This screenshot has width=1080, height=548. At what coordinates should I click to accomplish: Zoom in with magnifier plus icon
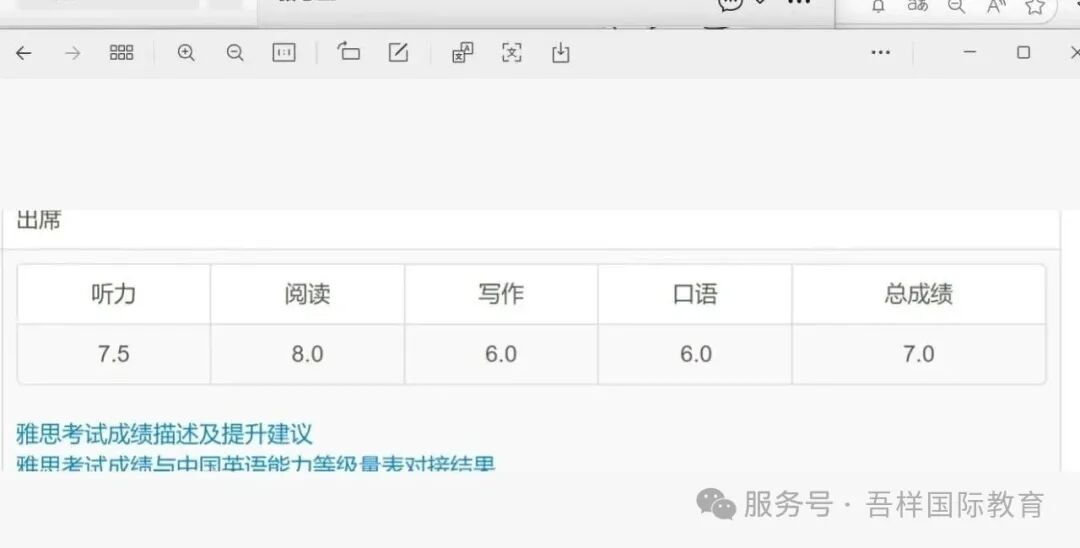pos(186,53)
